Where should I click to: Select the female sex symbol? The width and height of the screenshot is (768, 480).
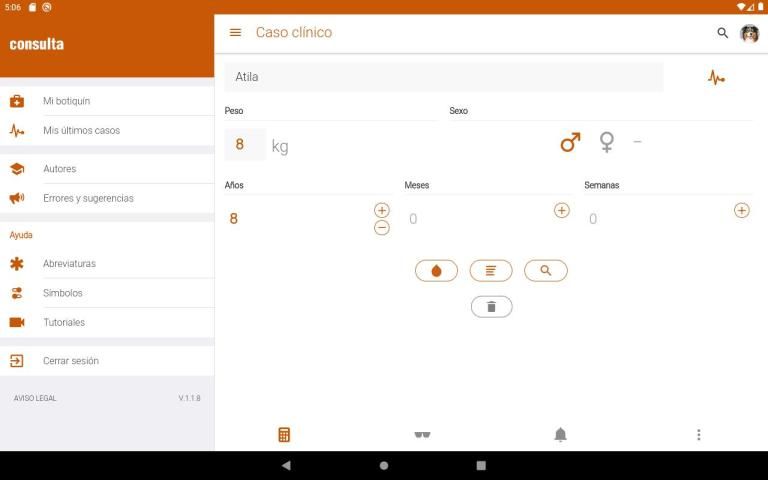click(606, 143)
